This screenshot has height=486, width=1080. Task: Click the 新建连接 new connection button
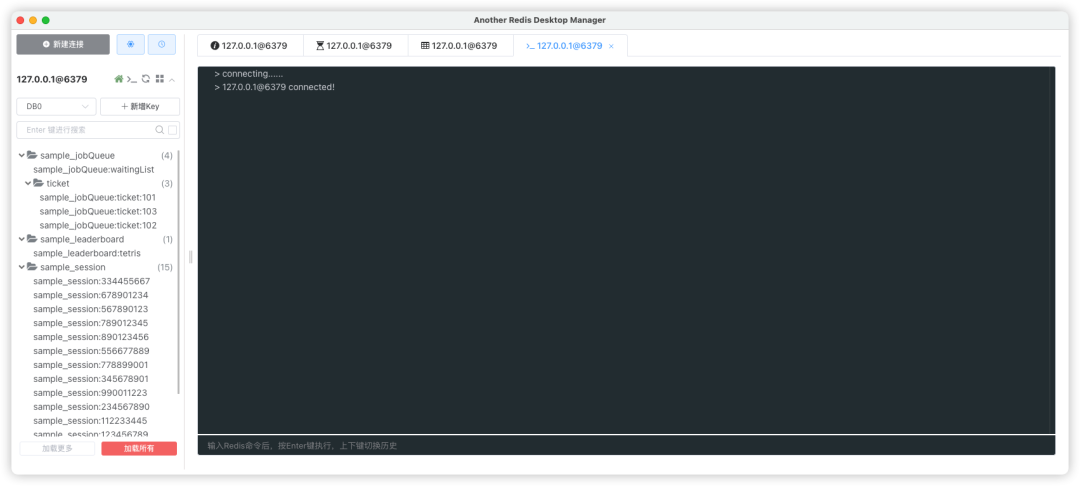[63, 44]
